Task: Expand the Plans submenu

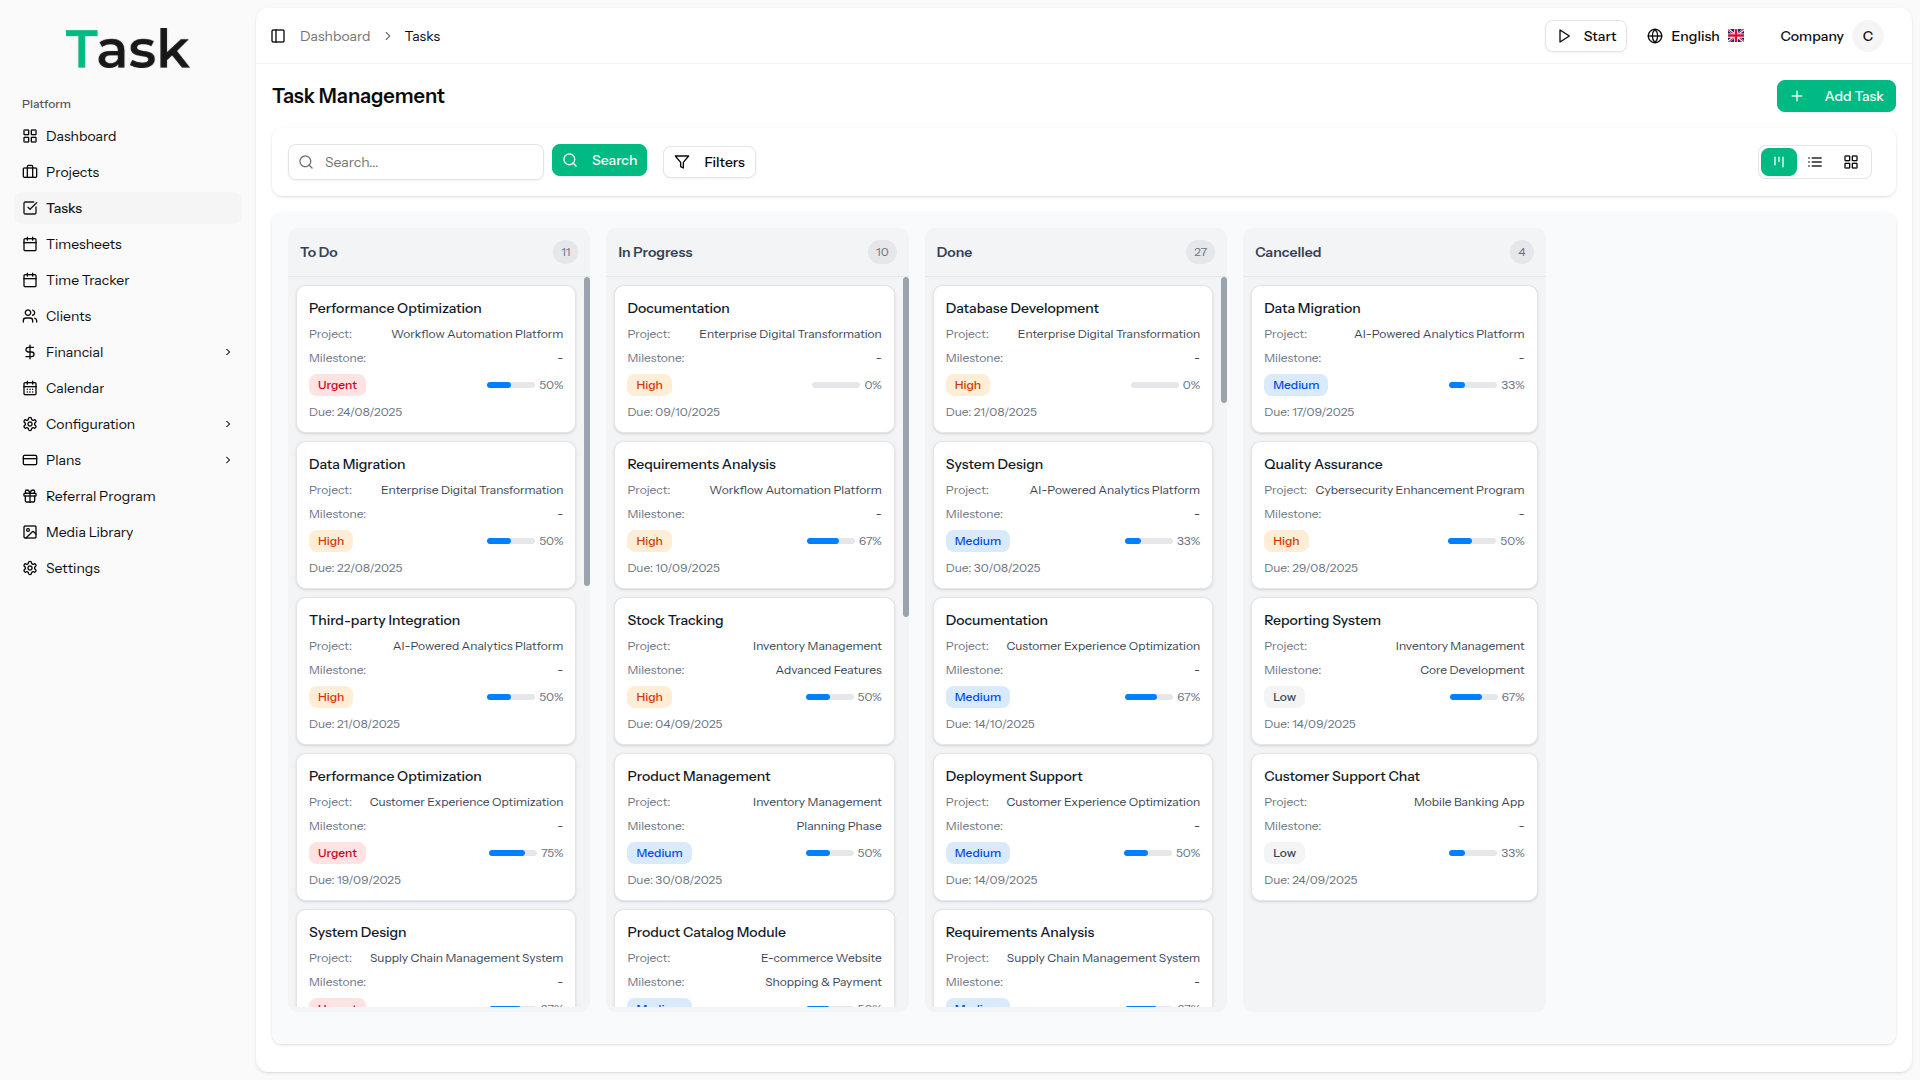Action: (x=228, y=460)
